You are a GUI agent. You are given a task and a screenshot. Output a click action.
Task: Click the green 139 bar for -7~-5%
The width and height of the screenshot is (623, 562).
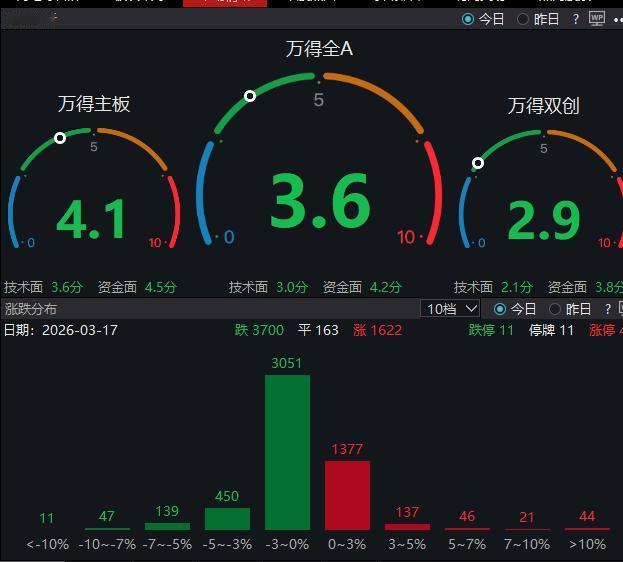pyautogui.click(x=167, y=526)
